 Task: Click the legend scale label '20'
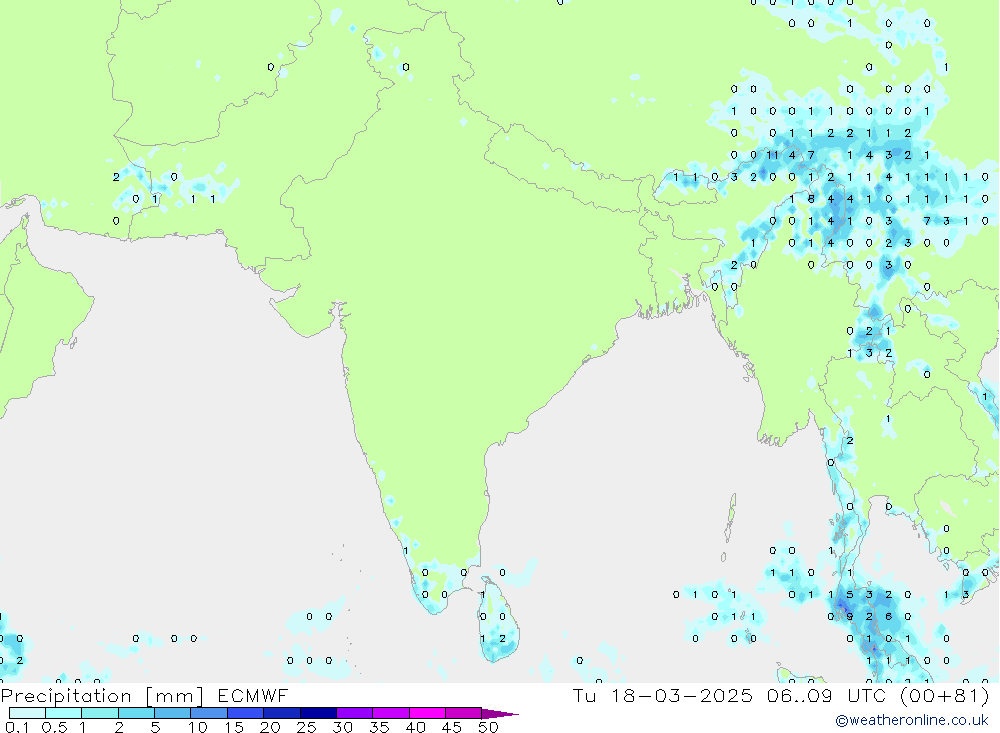tap(270, 727)
